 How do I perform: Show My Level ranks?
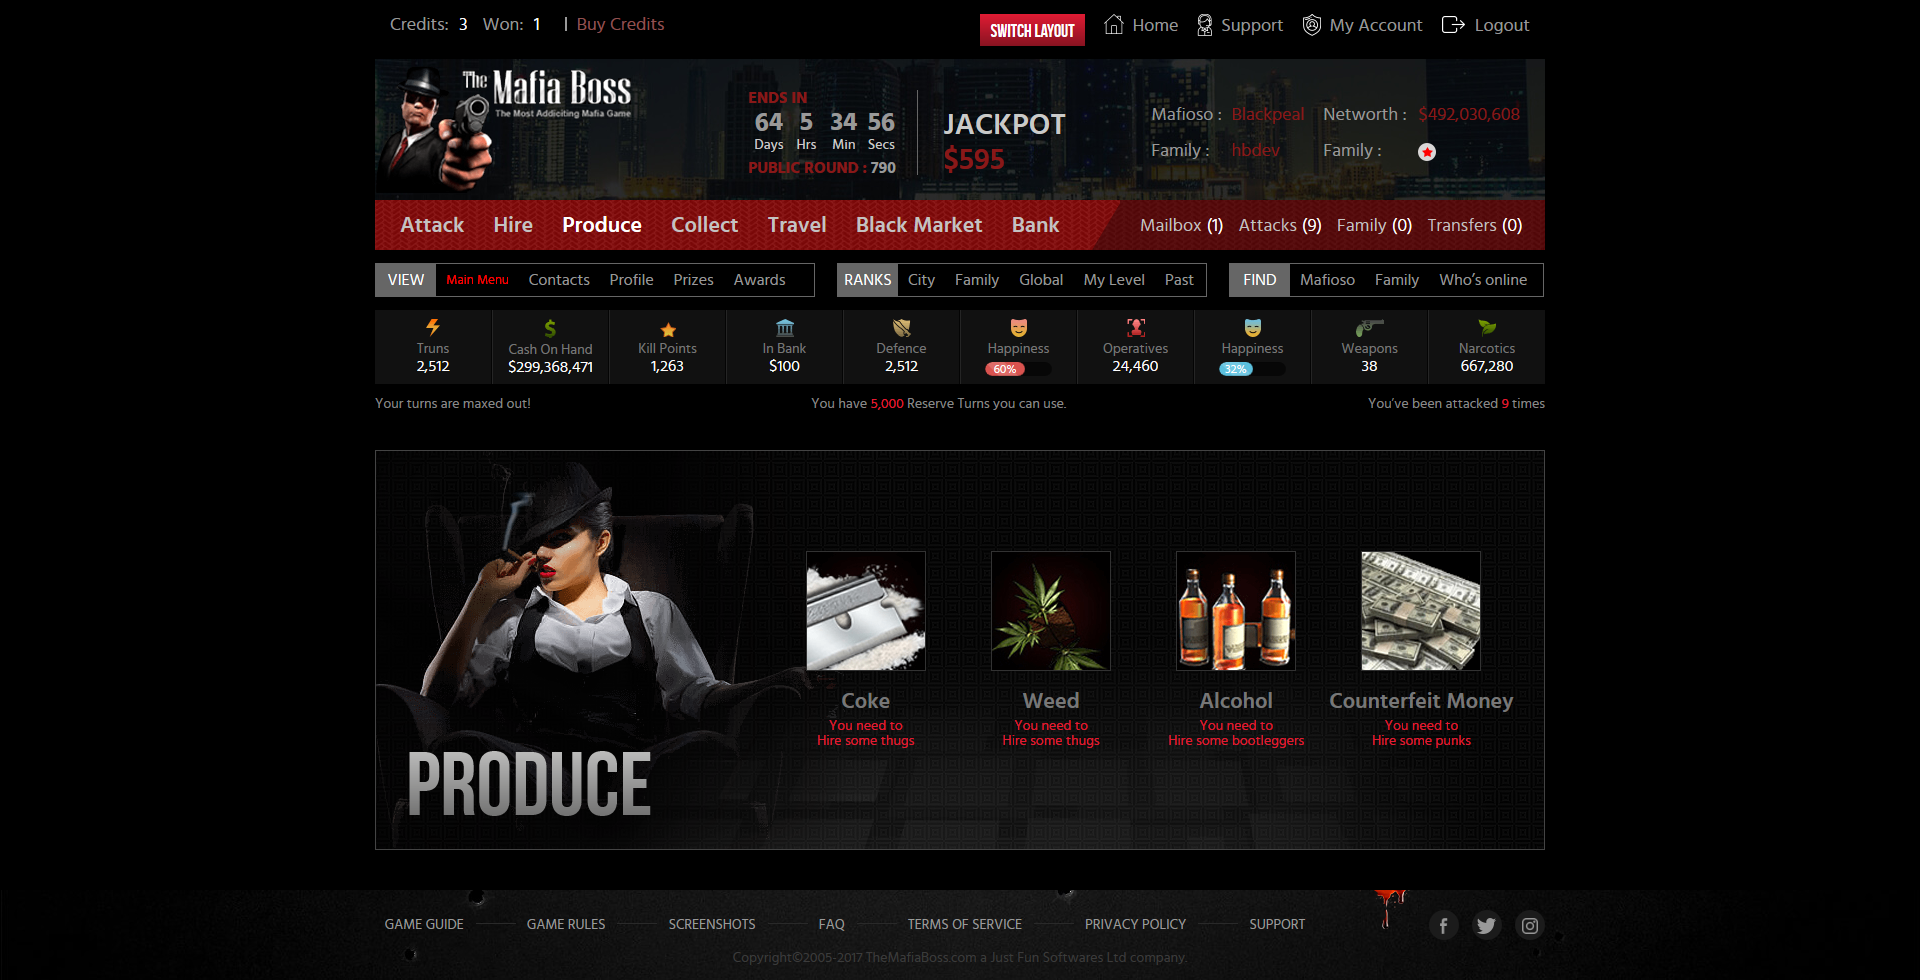coord(1114,280)
